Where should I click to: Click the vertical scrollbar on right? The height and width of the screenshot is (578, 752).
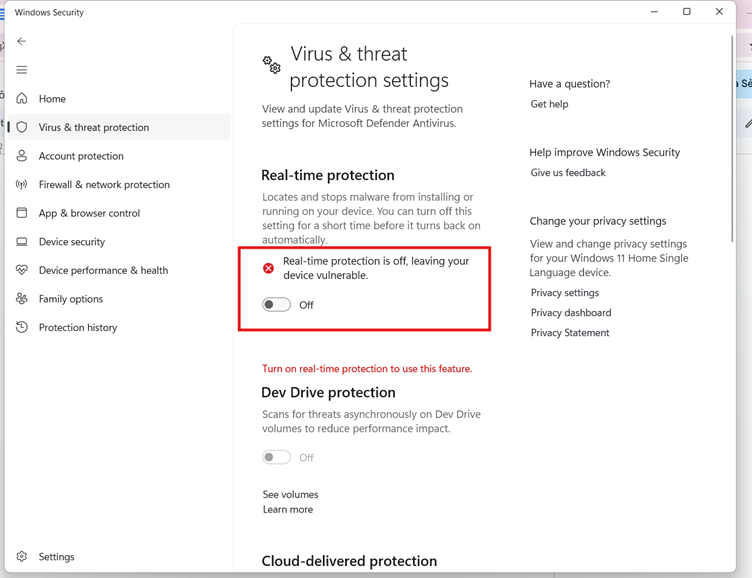click(x=732, y=139)
